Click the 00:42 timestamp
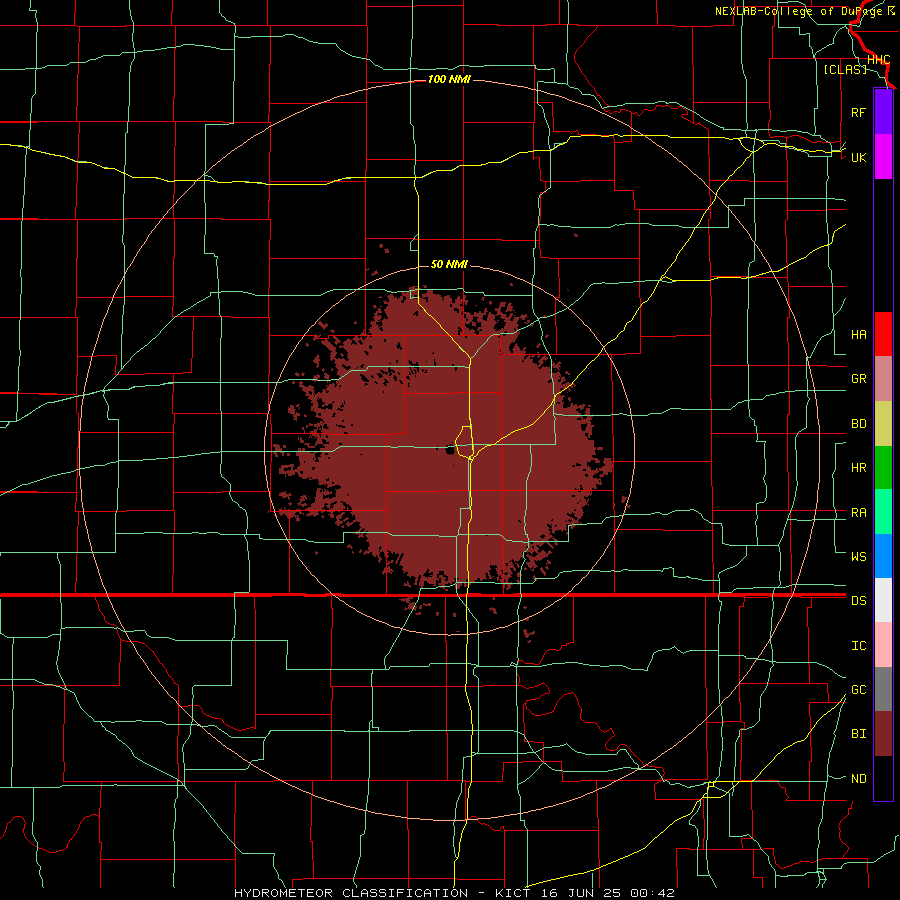This screenshot has height=900, width=900. tap(653, 893)
